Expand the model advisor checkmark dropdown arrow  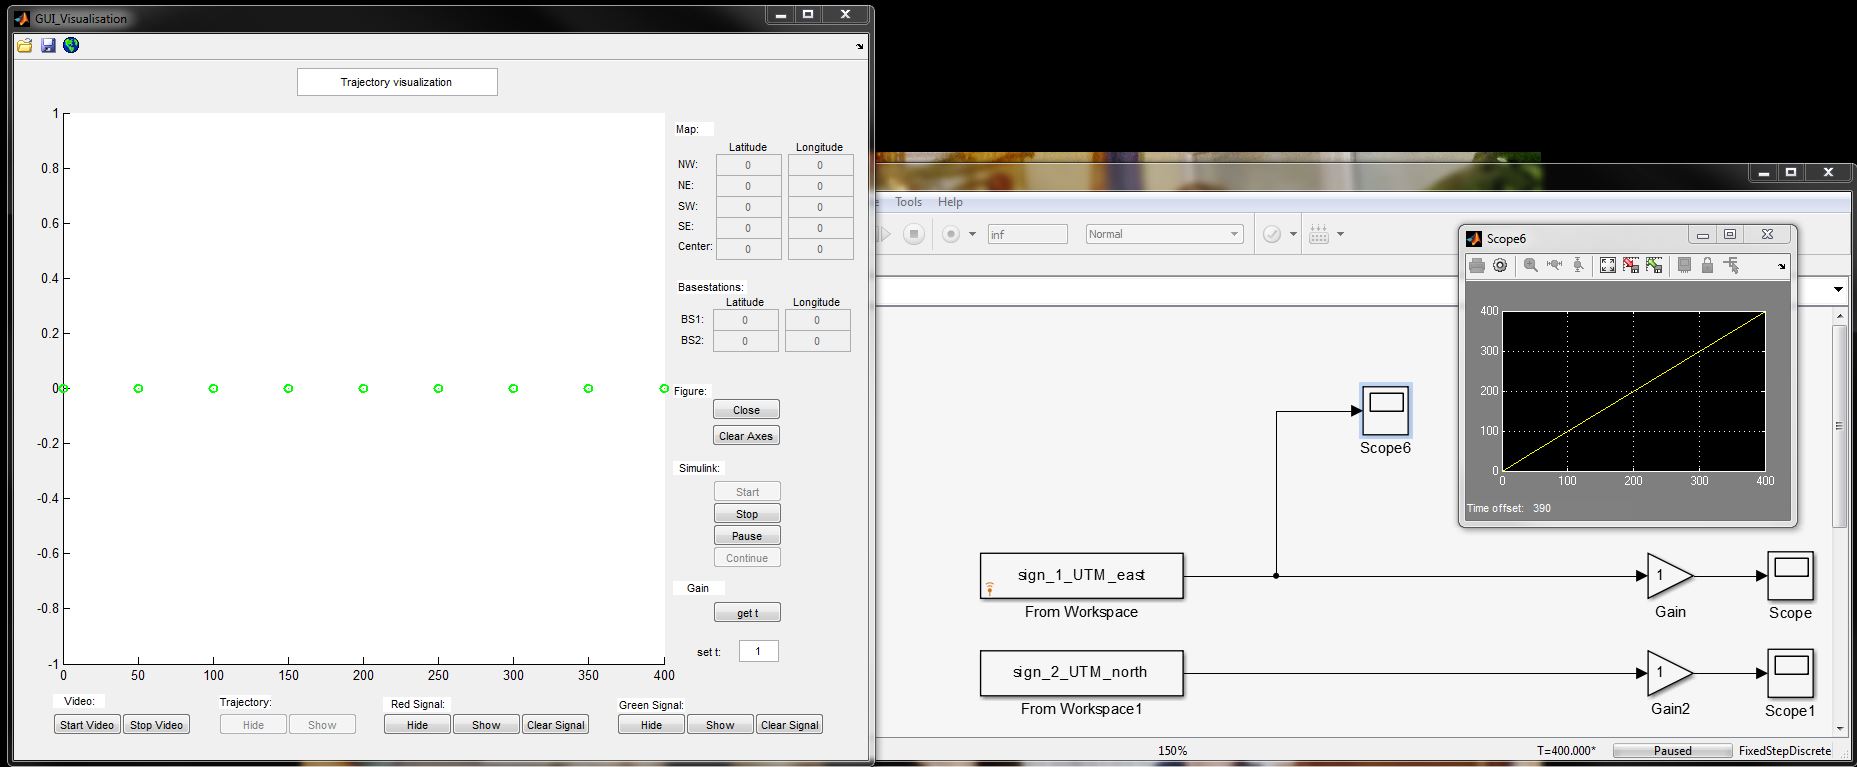coord(1293,234)
